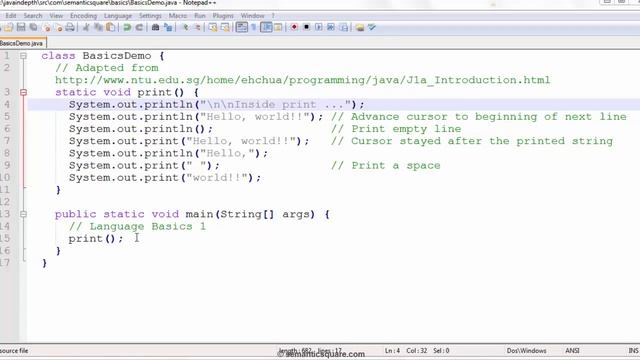
Task: Close the current document via toolbar icon
Action: coord(47,27)
